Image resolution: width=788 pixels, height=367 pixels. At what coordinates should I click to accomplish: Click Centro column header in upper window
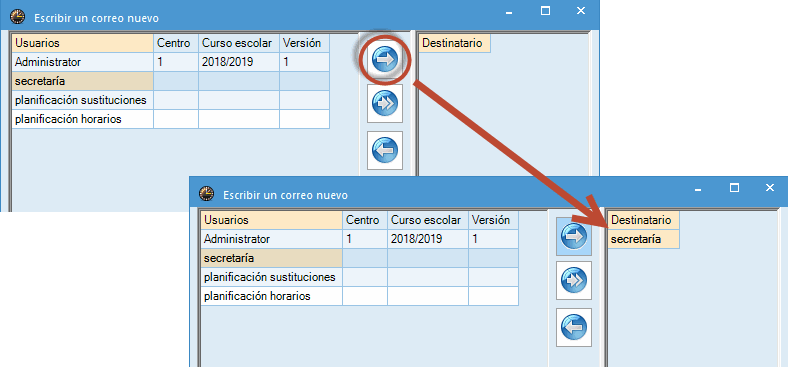(x=176, y=43)
